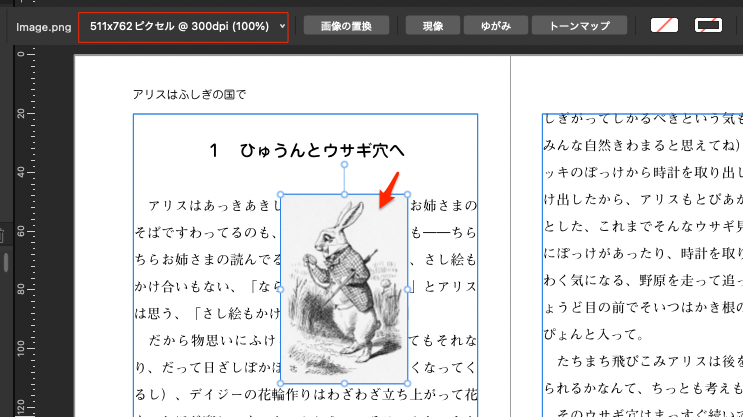The image size is (743, 417).
Task: Click the left-middle edge handle of rabbit image
Action: [281, 289]
